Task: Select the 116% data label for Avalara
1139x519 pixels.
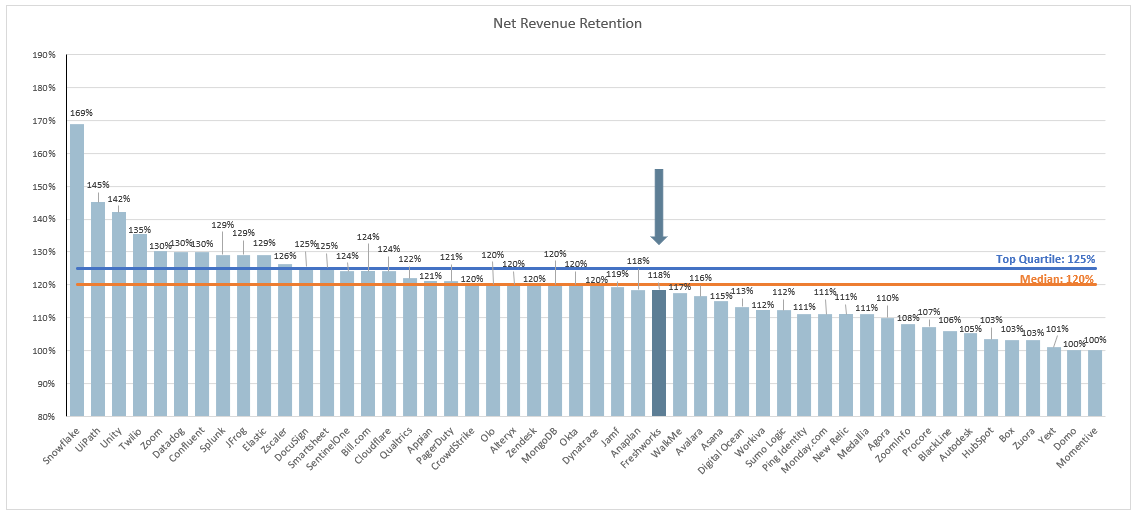Action: [x=700, y=278]
